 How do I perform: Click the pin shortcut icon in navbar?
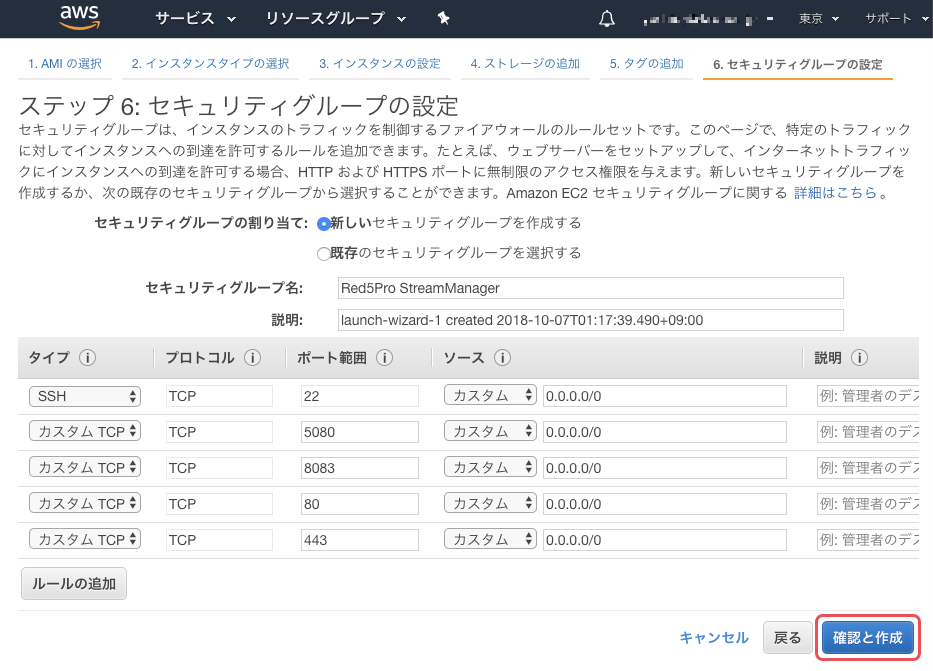click(x=444, y=19)
